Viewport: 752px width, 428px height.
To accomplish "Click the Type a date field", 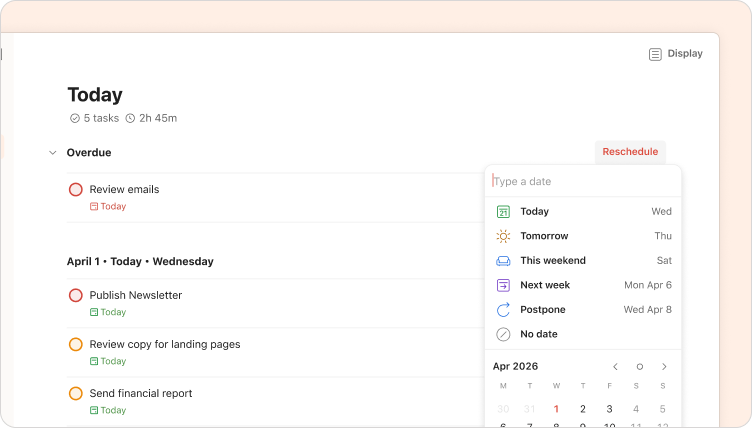I will click(x=583, y=181).
